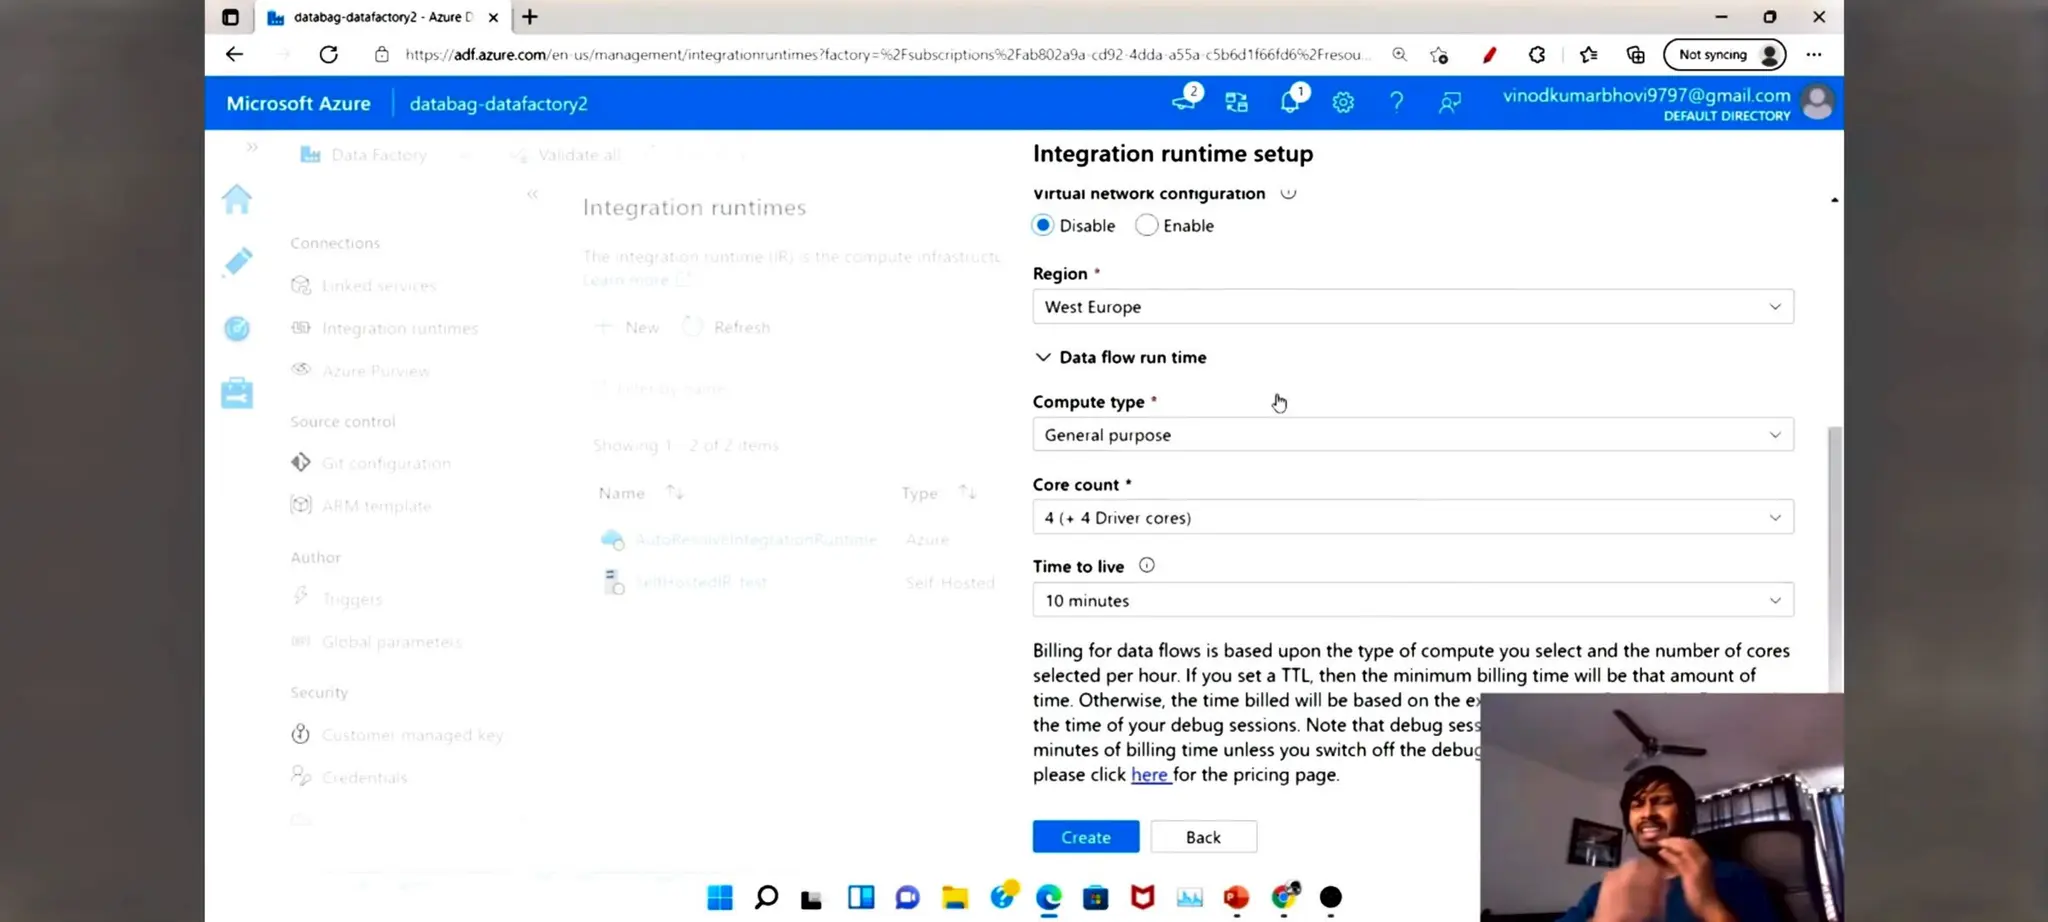This screenshot has width=2048, height=922.
Task: Open Credentials menu item
Action: (365, 778)
